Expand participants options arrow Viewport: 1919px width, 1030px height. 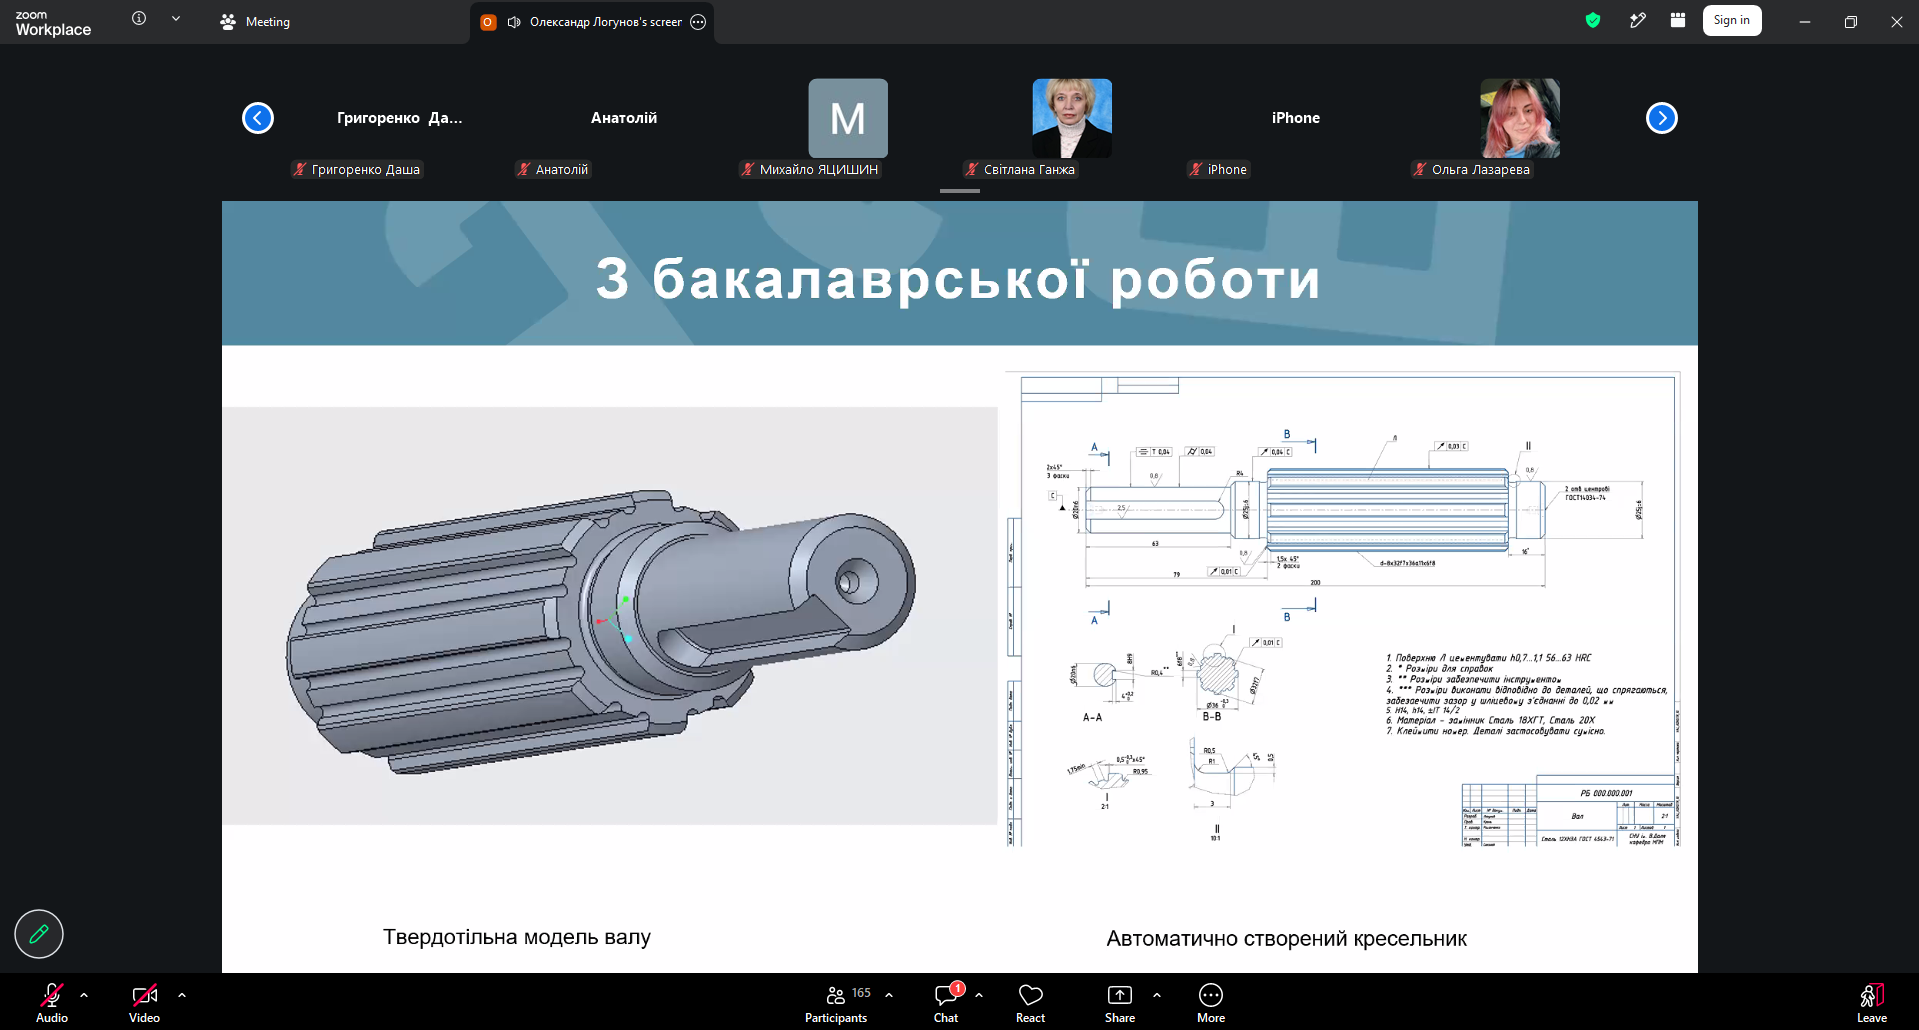coord(889,995)
